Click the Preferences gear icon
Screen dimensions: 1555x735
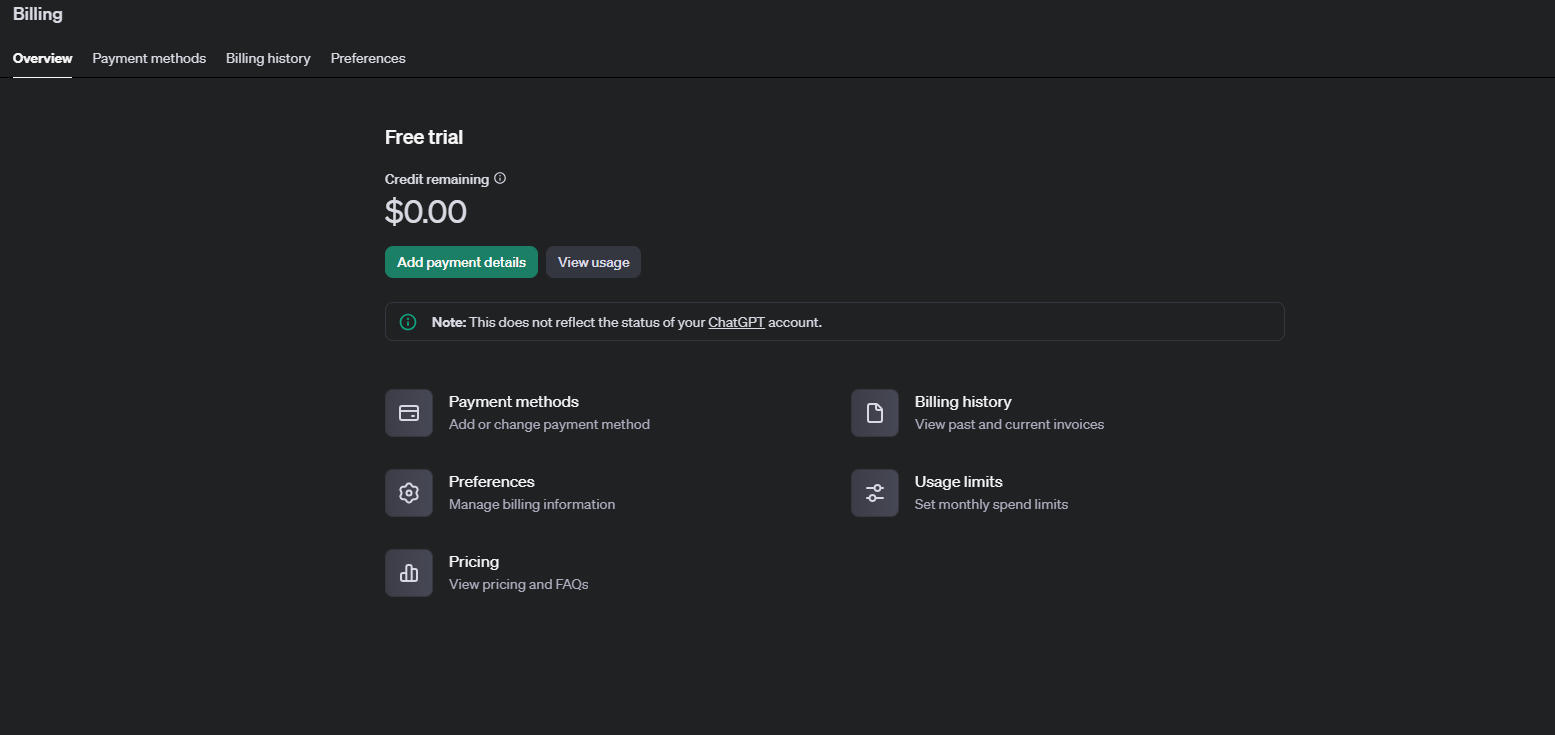[409, 493]
